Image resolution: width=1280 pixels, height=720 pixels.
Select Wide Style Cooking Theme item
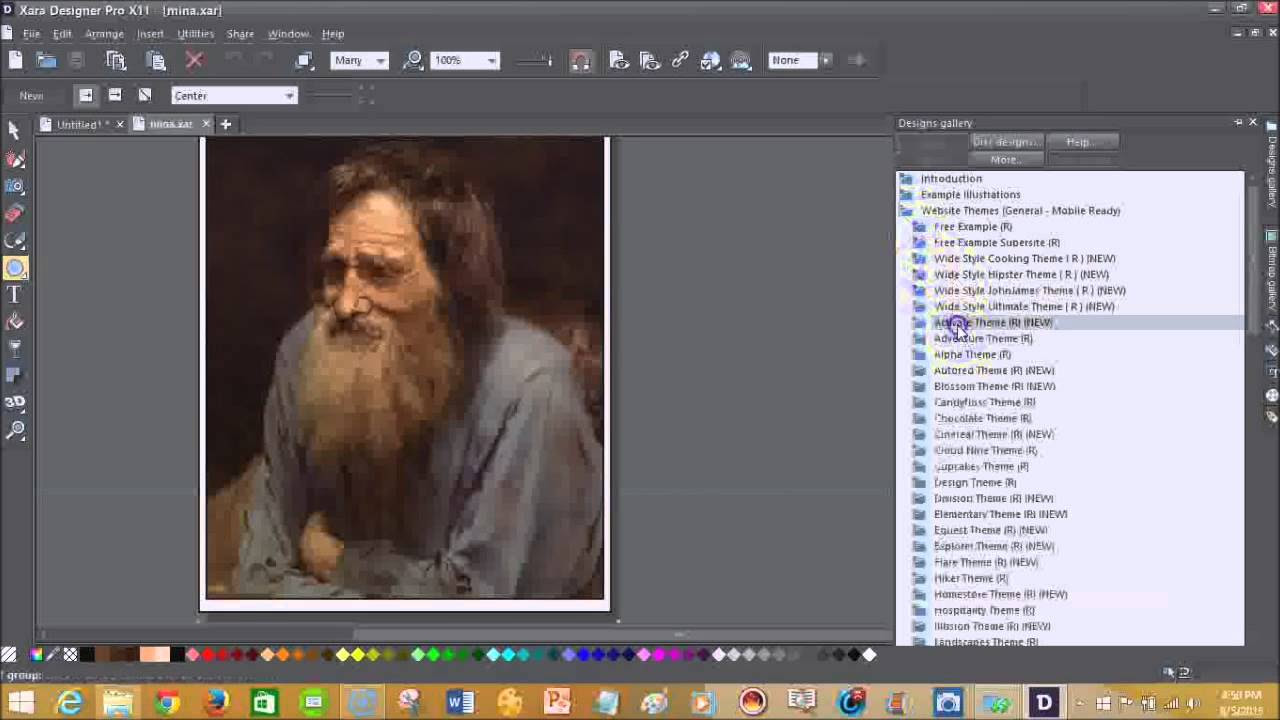(x=1024, y=258)
